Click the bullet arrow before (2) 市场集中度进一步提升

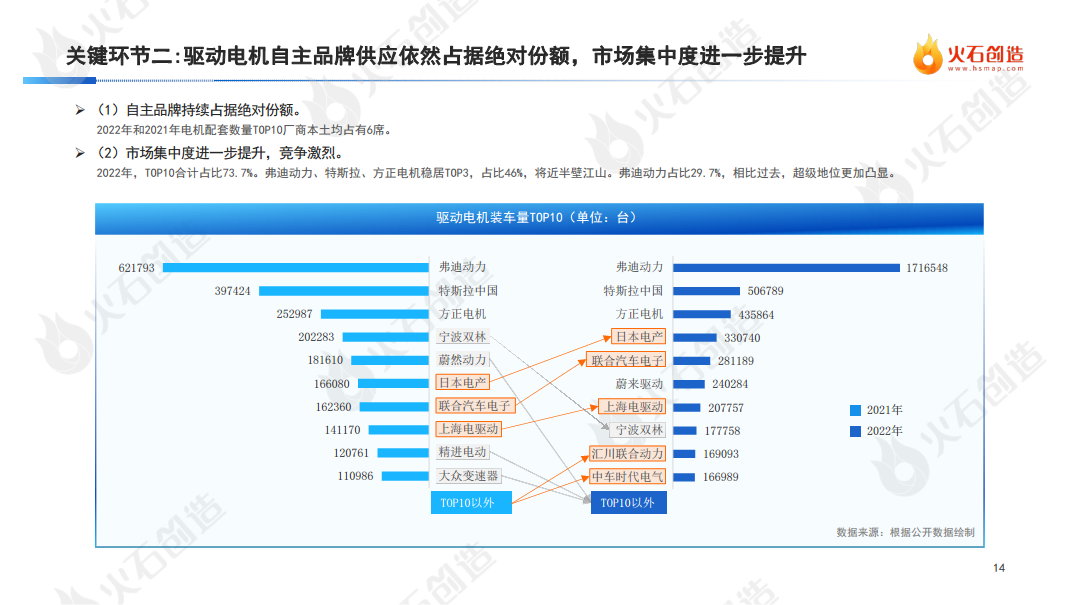tap(80, 152)
